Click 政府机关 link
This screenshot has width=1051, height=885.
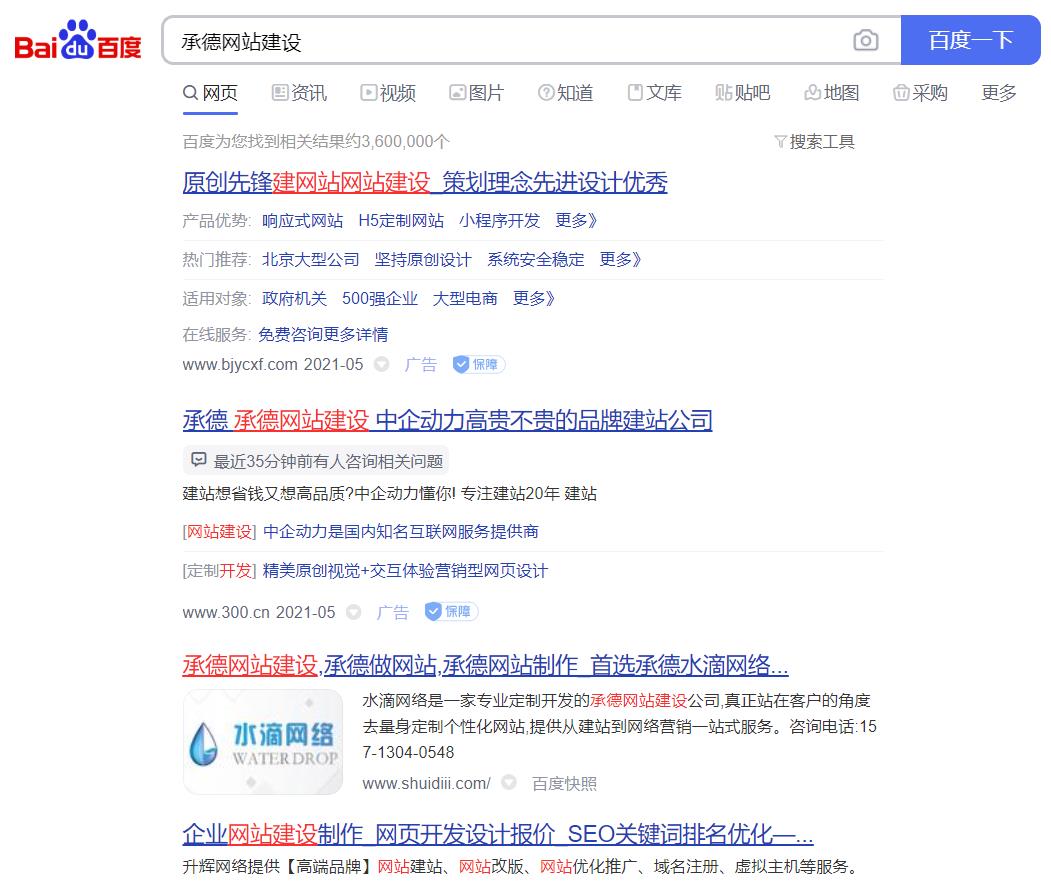pyautogui.click(x=294, y=298)
